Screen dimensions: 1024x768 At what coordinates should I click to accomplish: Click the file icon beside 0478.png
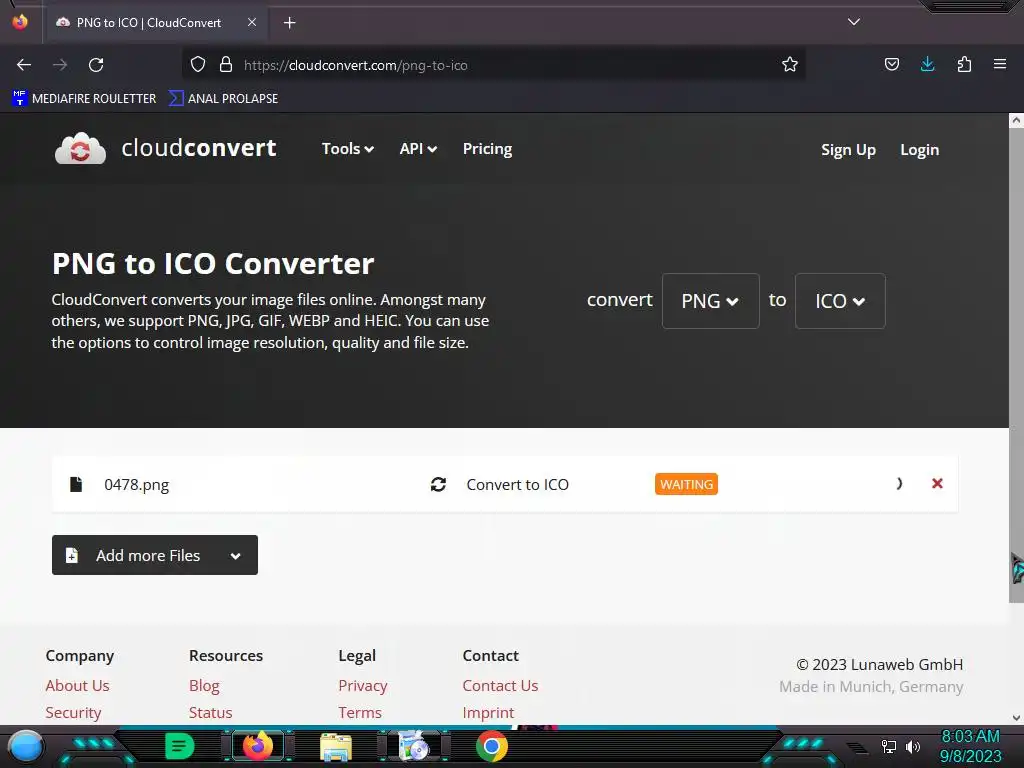pos(76,484)
